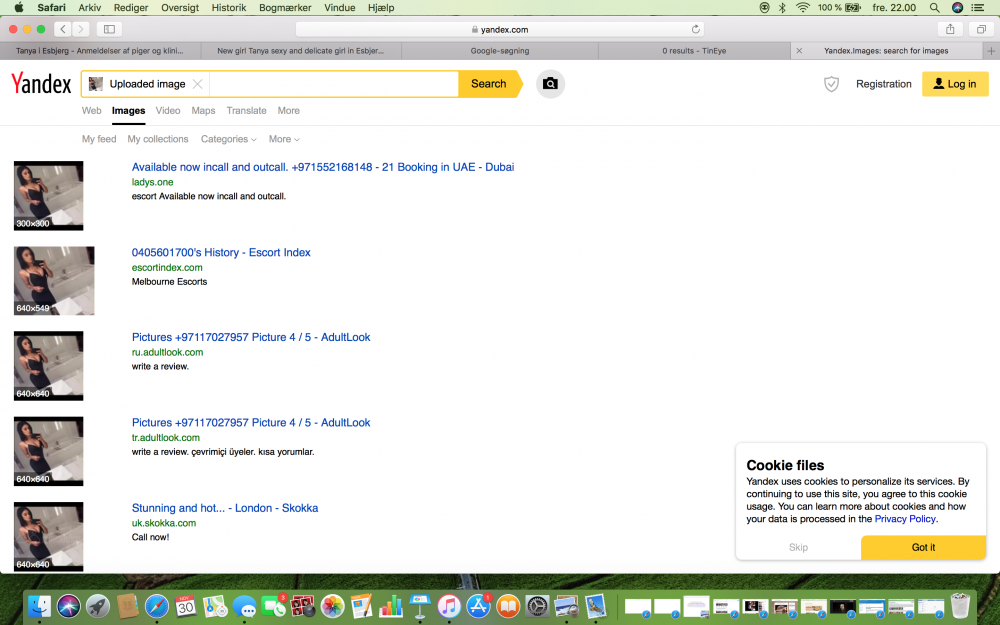Remove the Uploaded image from search
Screen dimensions: 1000x625
pyautogui.click(x=198, y=84)
